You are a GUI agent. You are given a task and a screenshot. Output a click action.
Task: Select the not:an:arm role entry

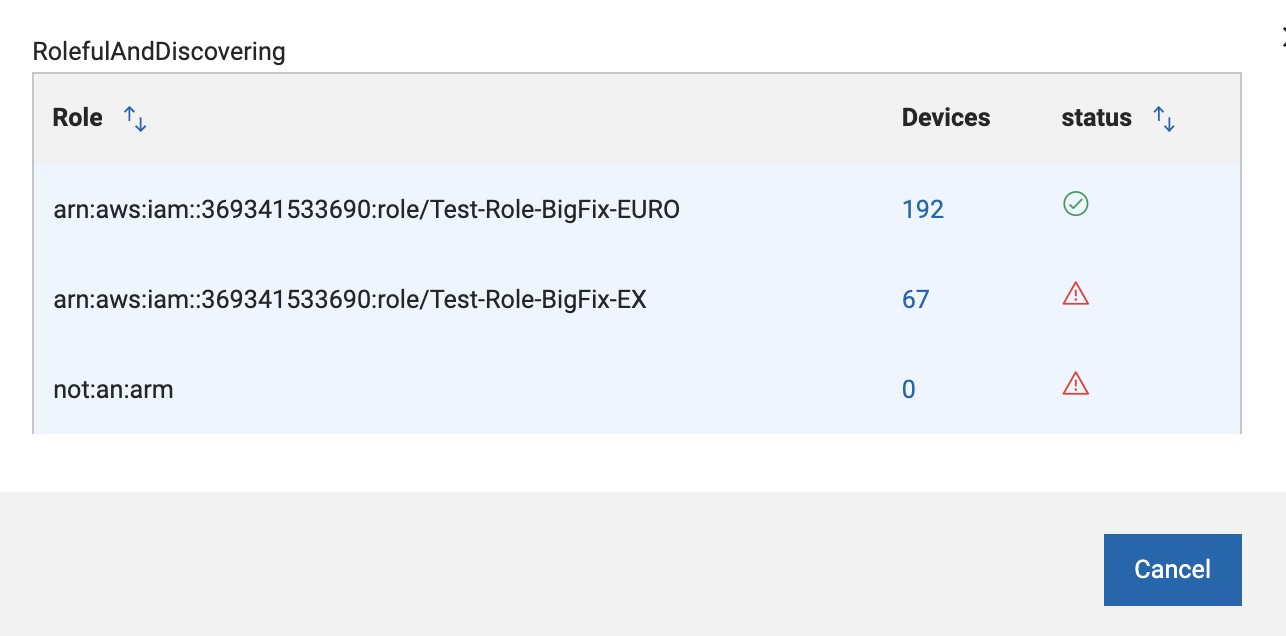tap(113, 389)
